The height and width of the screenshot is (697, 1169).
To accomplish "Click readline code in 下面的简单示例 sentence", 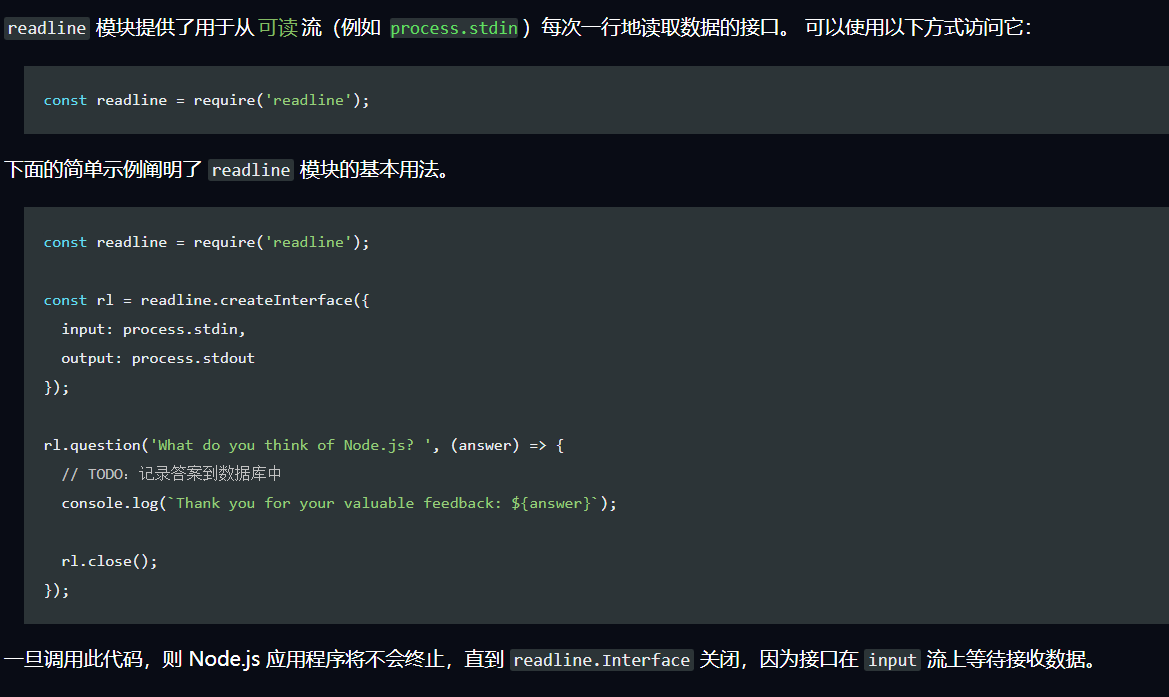I will [x=250, y=170].
